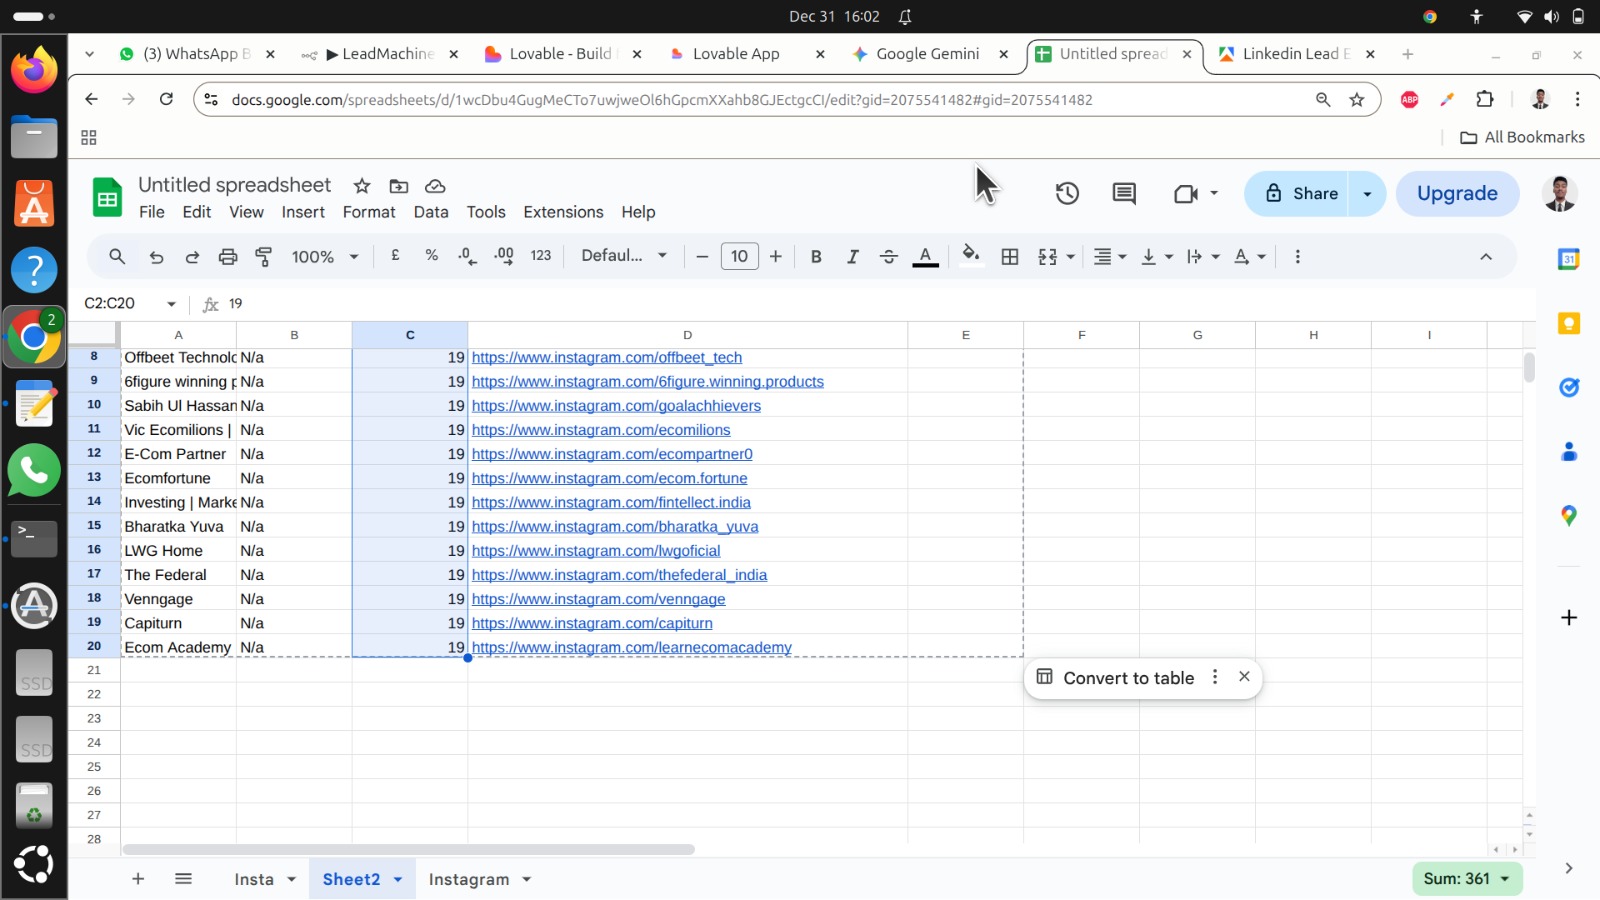Click the increase decimal places icon

click(504, 257)
